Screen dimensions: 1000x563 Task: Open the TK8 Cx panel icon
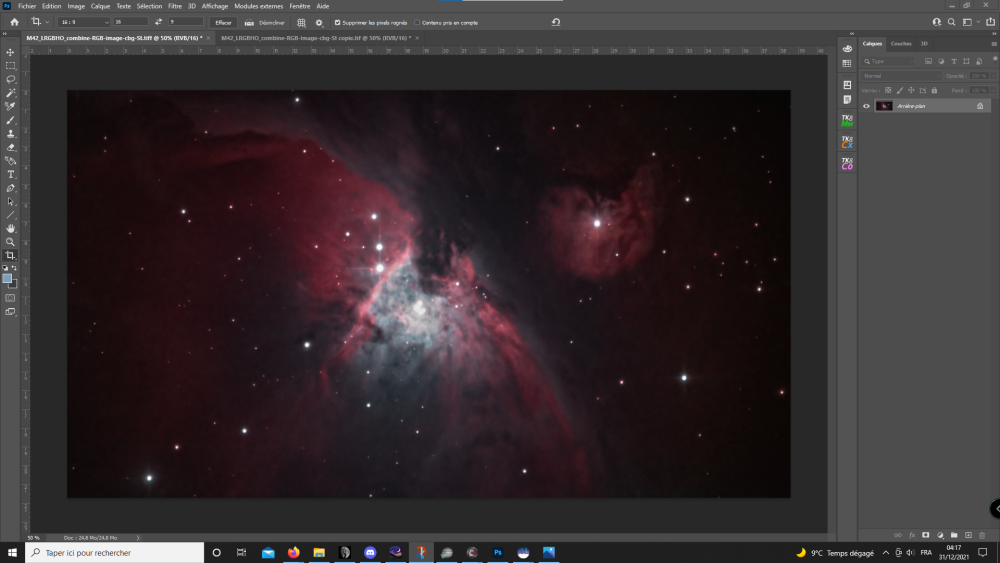(847, 142)
